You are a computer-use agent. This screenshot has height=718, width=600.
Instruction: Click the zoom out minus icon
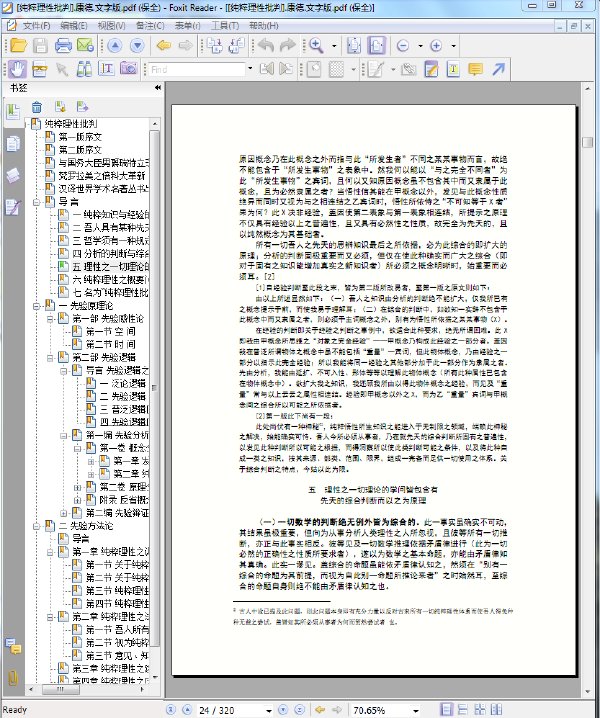click(403, 45)
